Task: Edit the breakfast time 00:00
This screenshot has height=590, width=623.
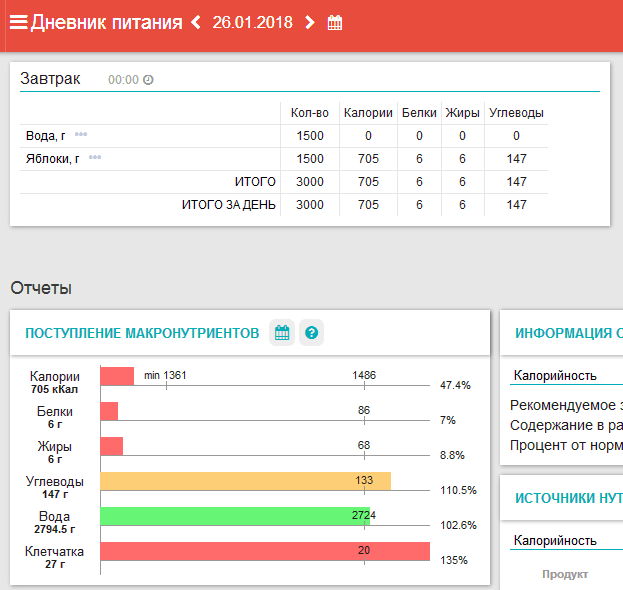Action: [x=123, y=80]
